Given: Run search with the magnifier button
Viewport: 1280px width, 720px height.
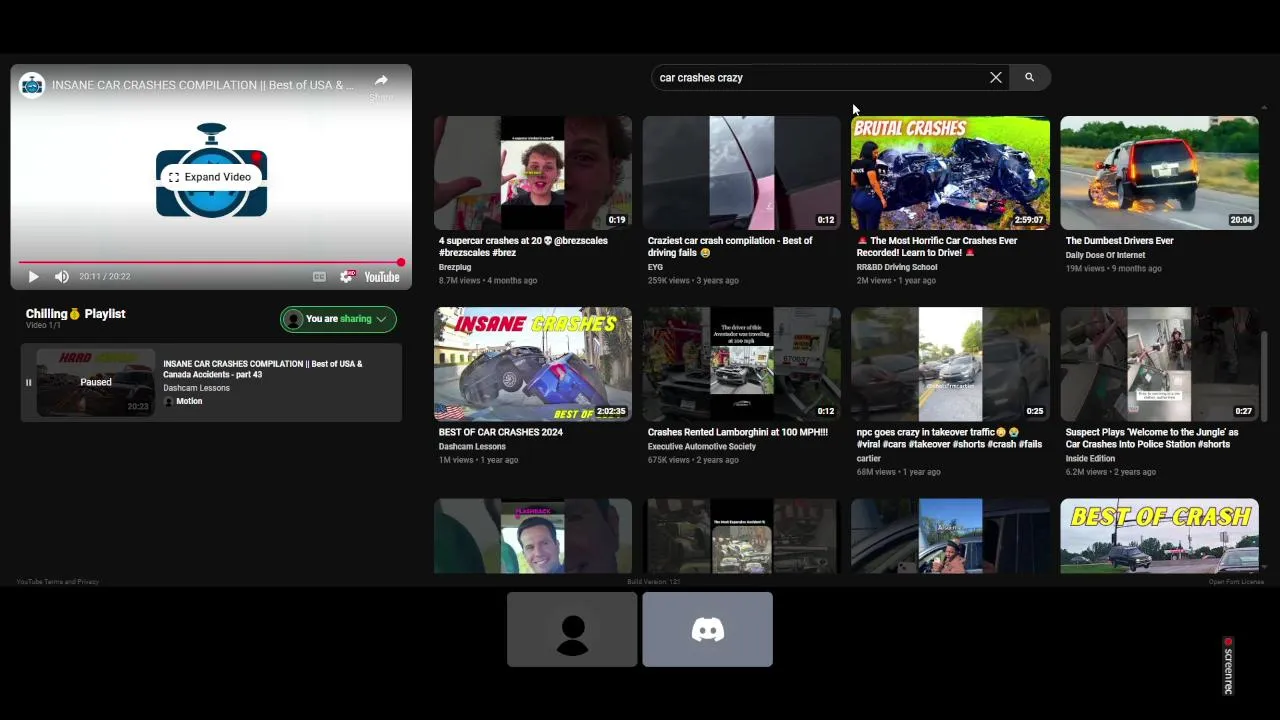Looking at the screenshot, I should click(x=1029, y=77).
